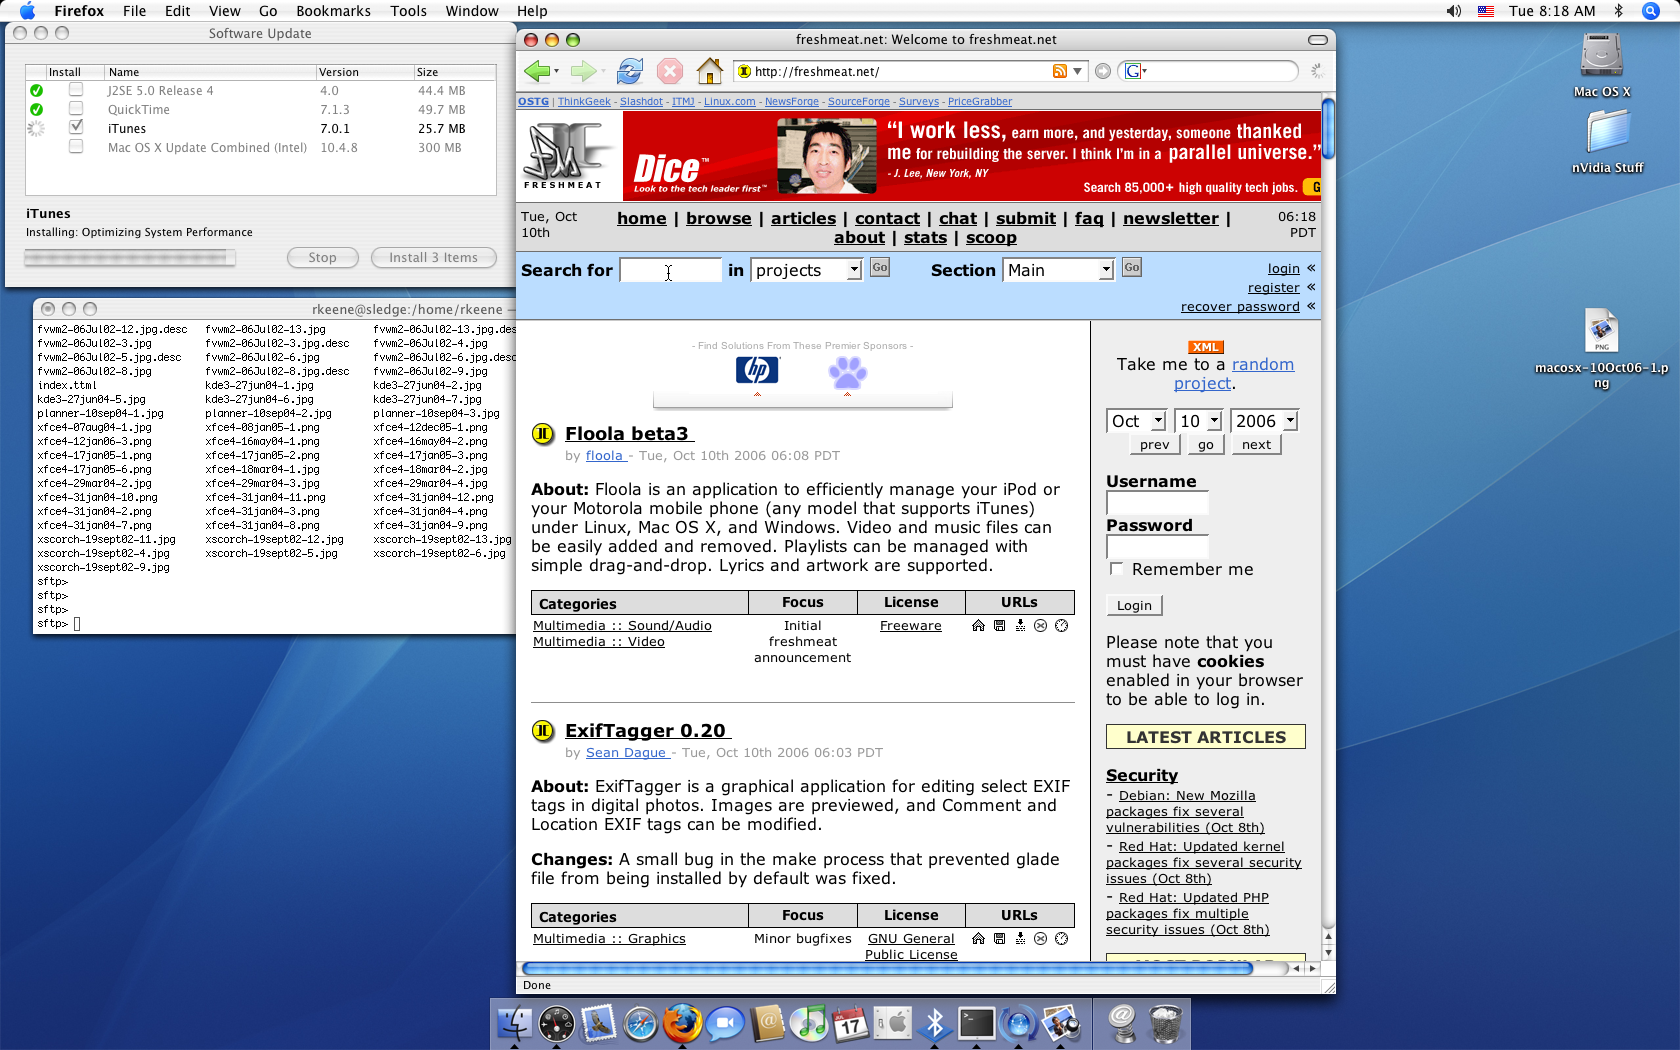
Task: Open Trash in the Dock
Action: point(1165,1023)
